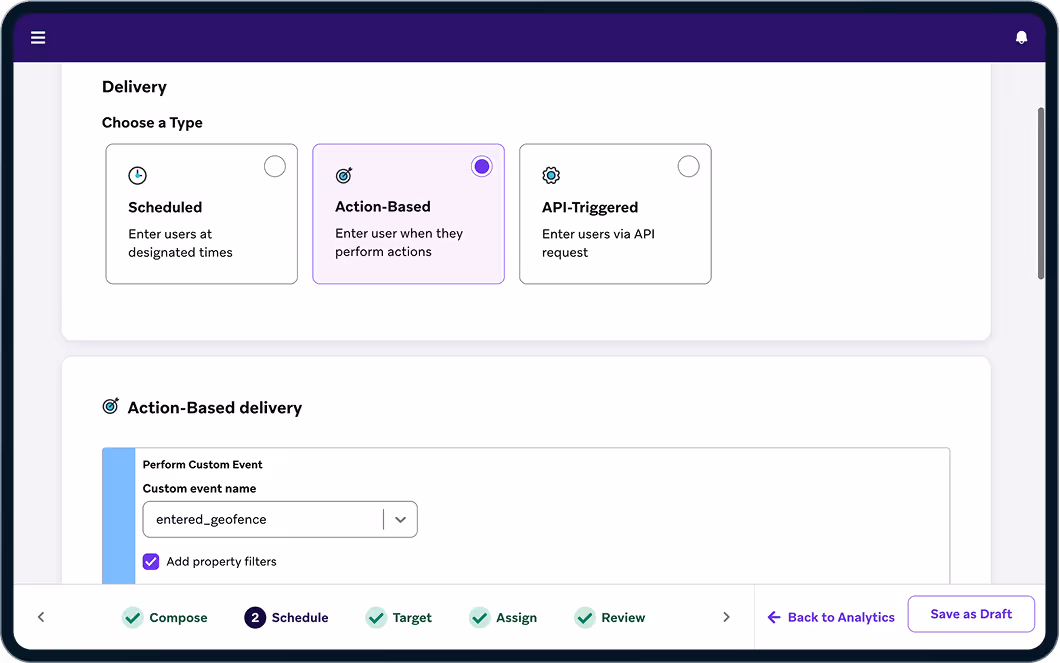Click the Schedule step number 2 badge
Image resolution: width=1060 pixels, height=663 pixels.
(255, 617)
